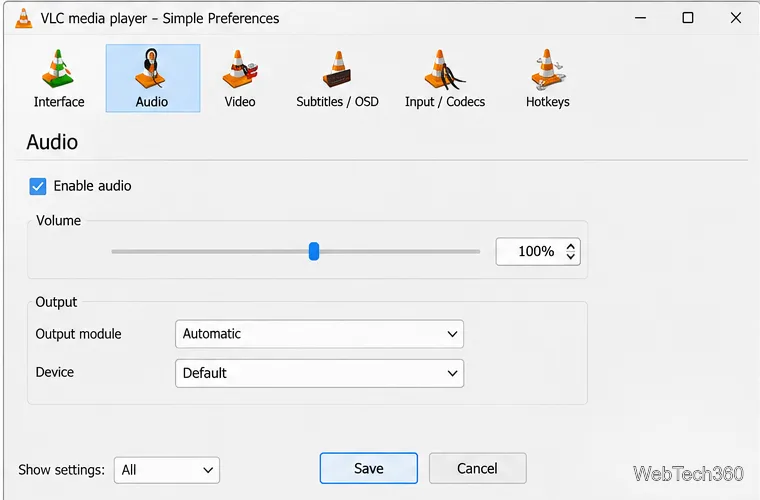The width and height of the screenshot is (760, 500).
Task: Select the Audio headphones cone icon
Action: (152, 69)
